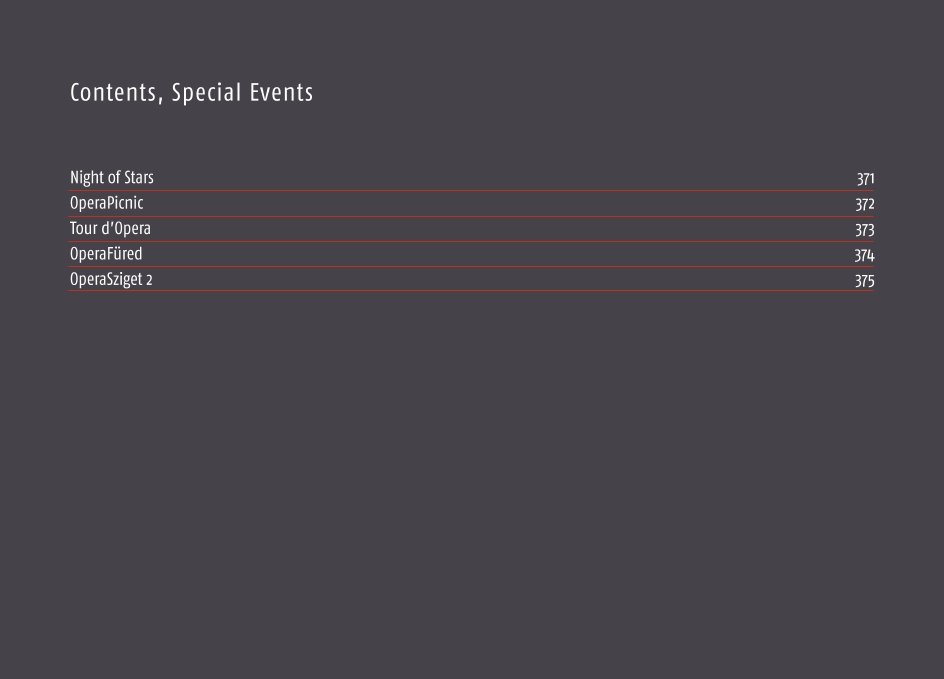The height and width of the screenshot is (679, 944).
Task: Click the red divider under OperaFüred
Action: pyautogui.click(x=471, y=267)
